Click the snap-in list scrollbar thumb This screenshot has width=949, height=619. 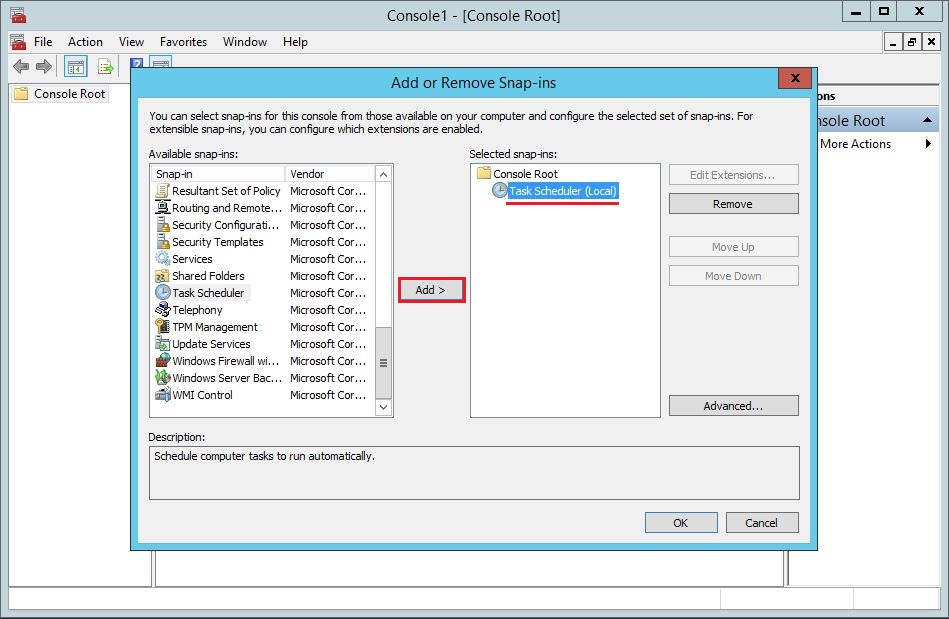tap(383, 362)
